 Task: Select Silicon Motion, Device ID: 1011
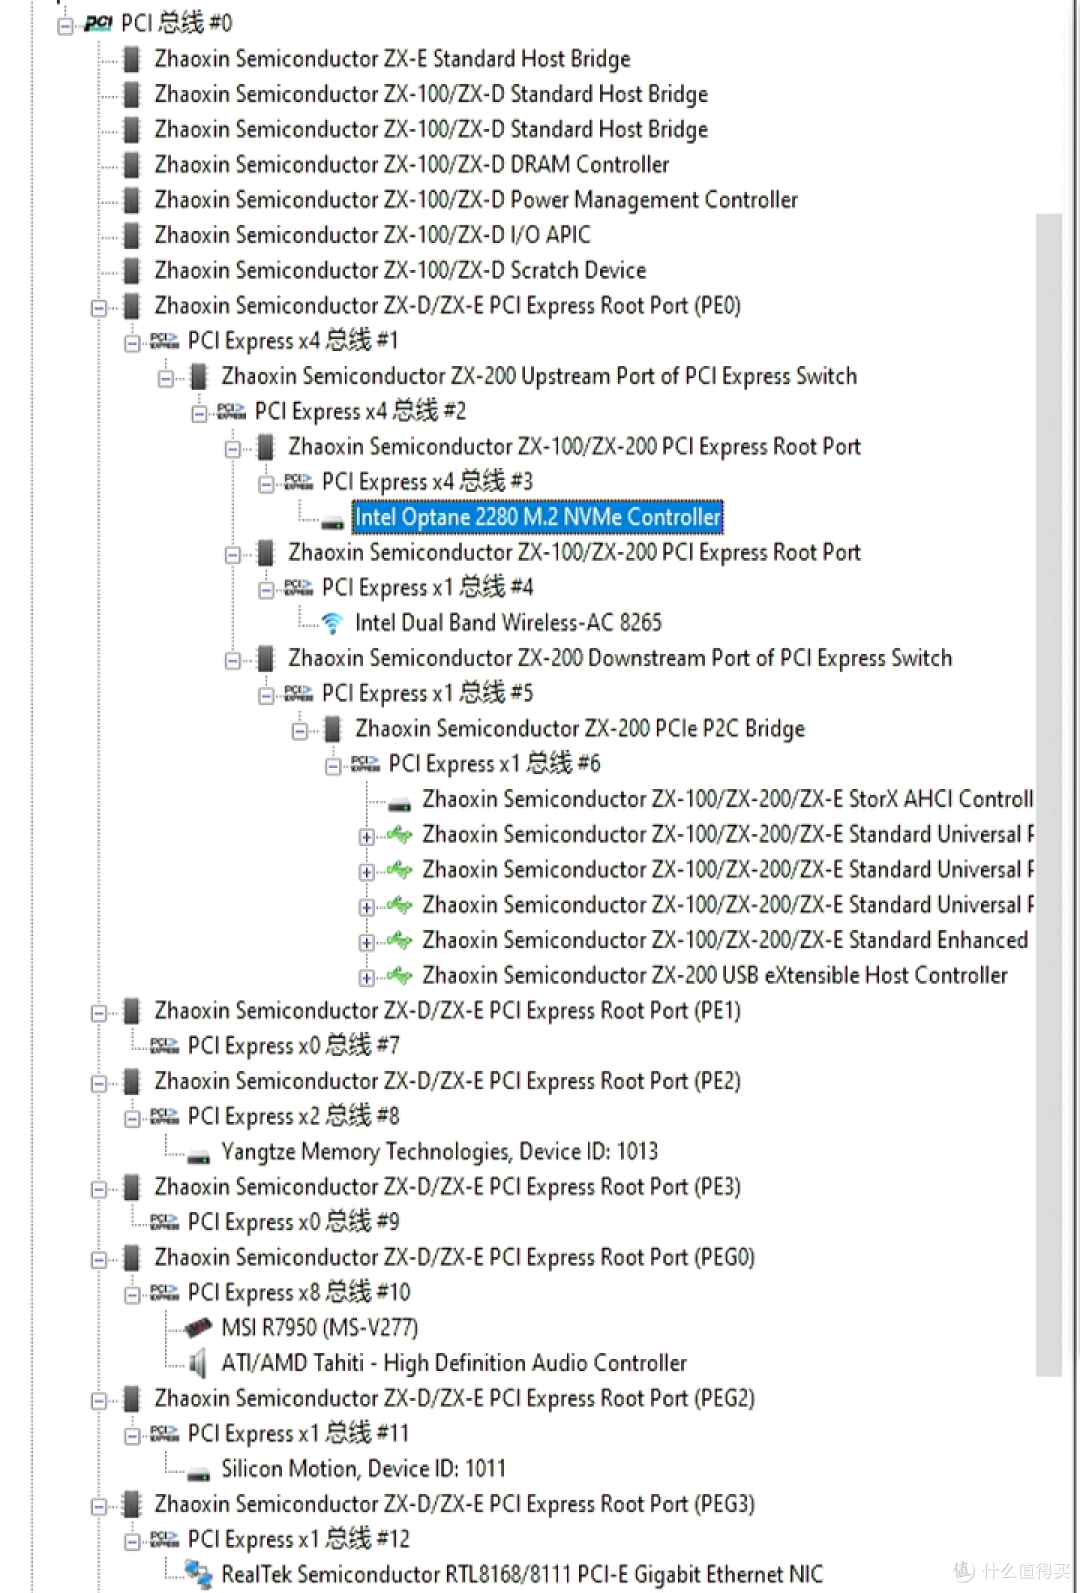coord(364,1469)
